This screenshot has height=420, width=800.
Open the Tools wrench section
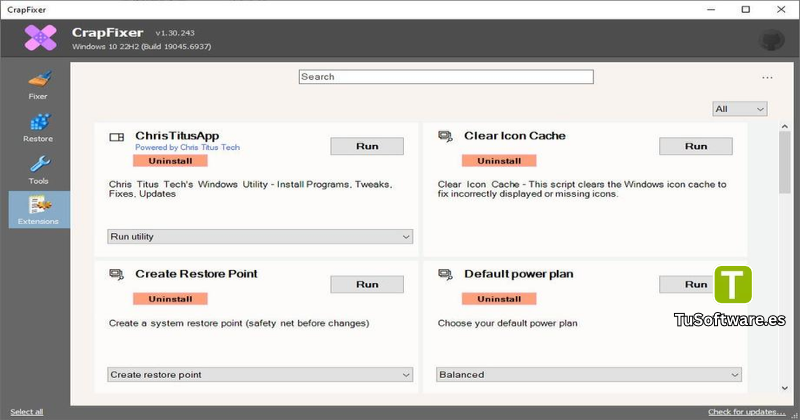(39, 170)
